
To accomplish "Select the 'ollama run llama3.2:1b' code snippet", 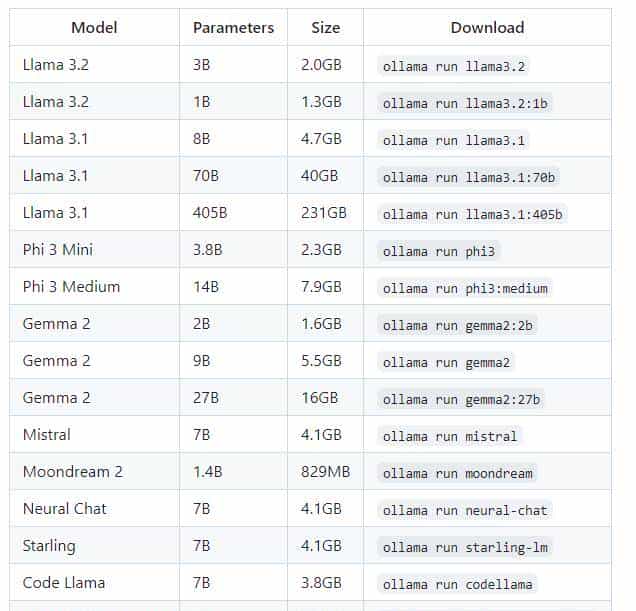I will pyautogui.click(x=465, y=103).
